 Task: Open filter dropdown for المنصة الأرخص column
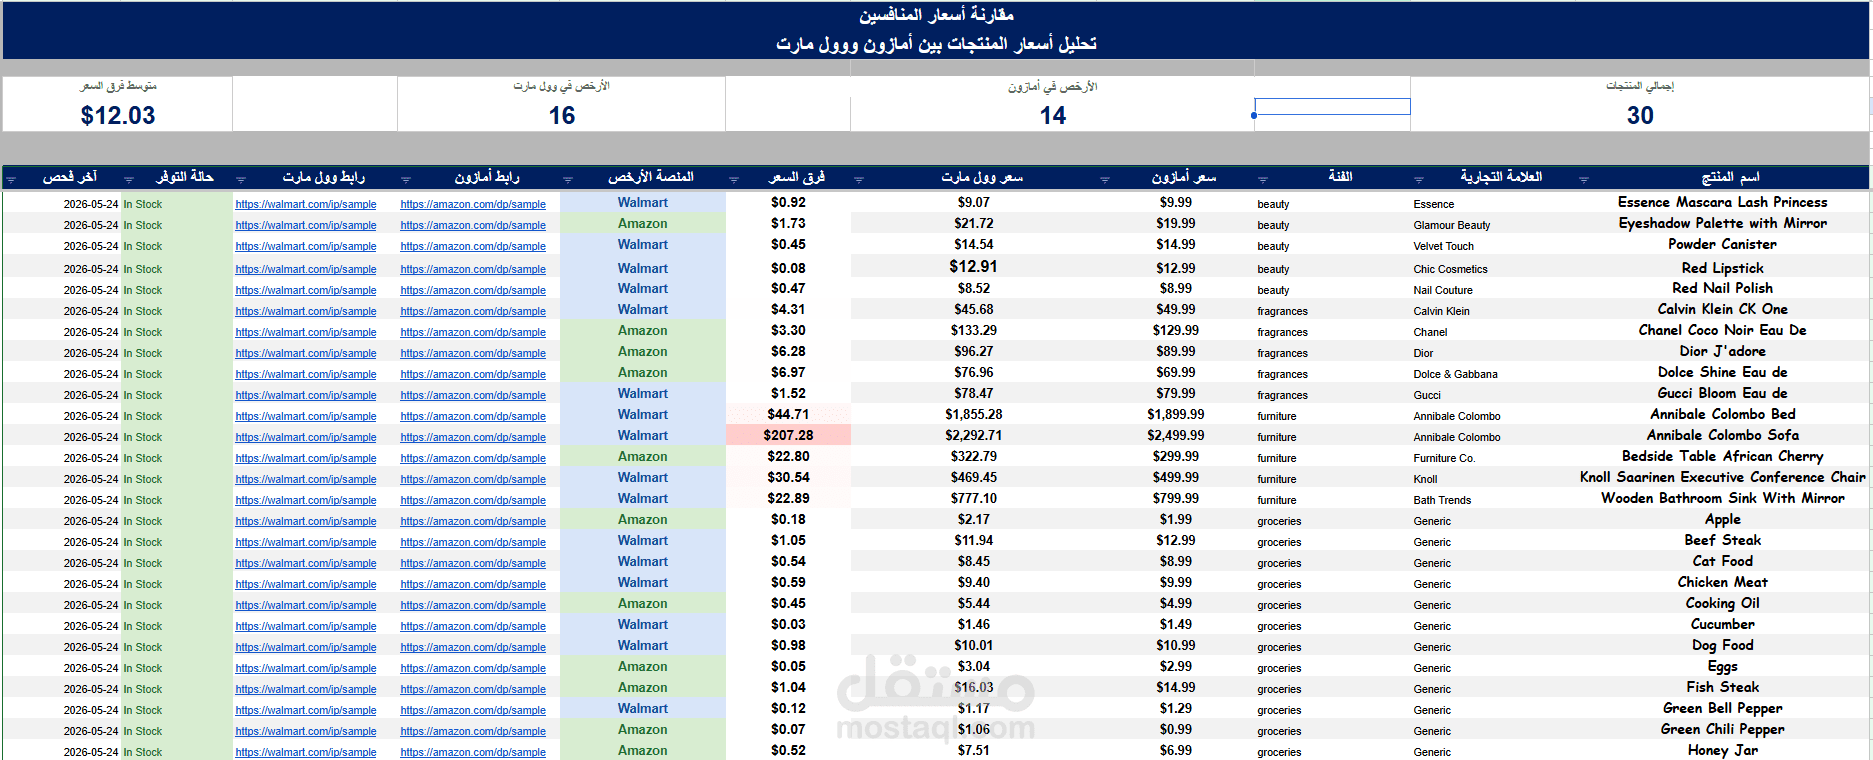tap(568, 180)
